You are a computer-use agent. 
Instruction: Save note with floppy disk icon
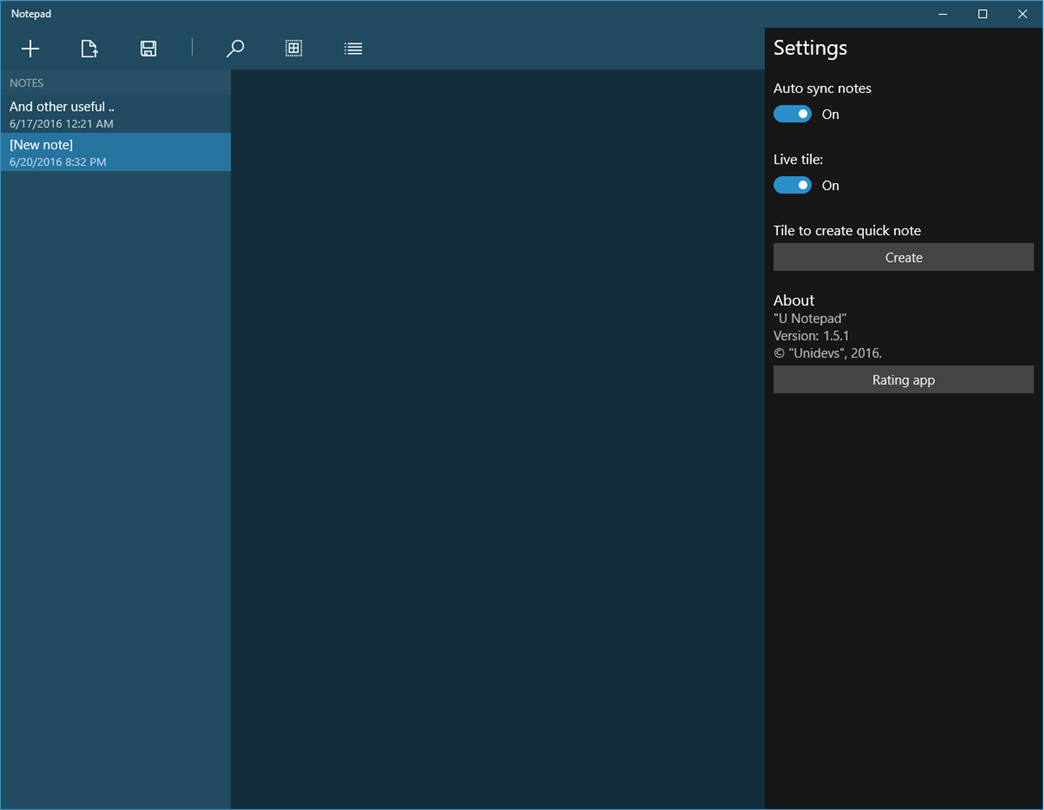148,49
